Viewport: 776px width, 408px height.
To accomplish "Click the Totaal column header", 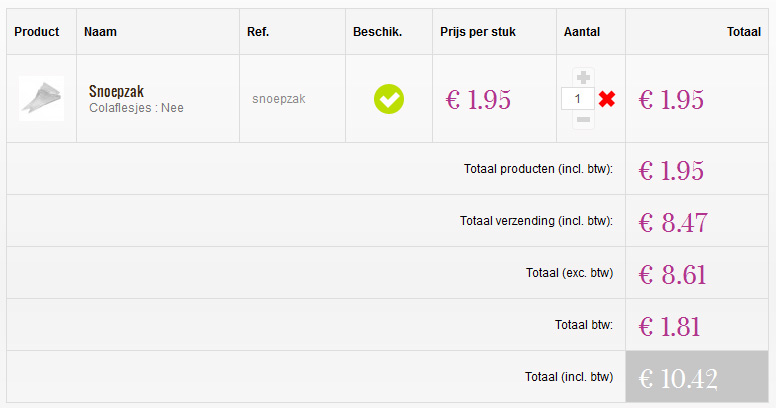I will tap(743, 32).
